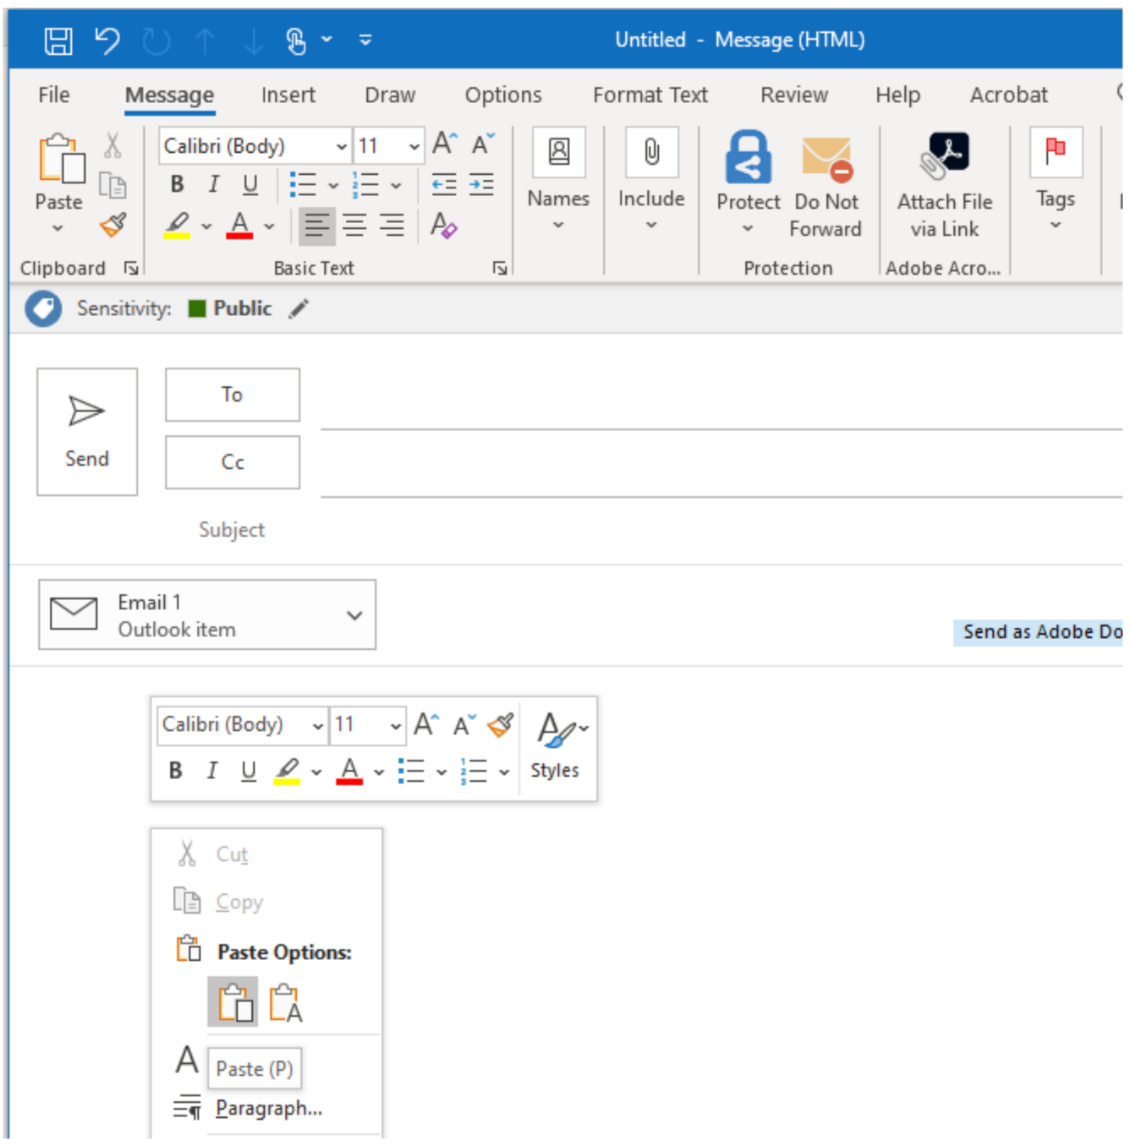
Task: Click the Do Not Forward envelope icon
Action: [x=825, y=160]
